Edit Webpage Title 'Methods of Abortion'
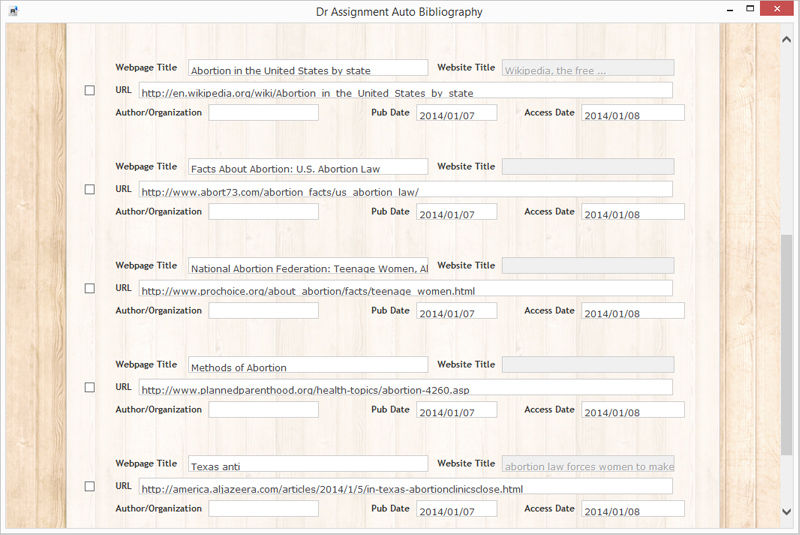 308,365
